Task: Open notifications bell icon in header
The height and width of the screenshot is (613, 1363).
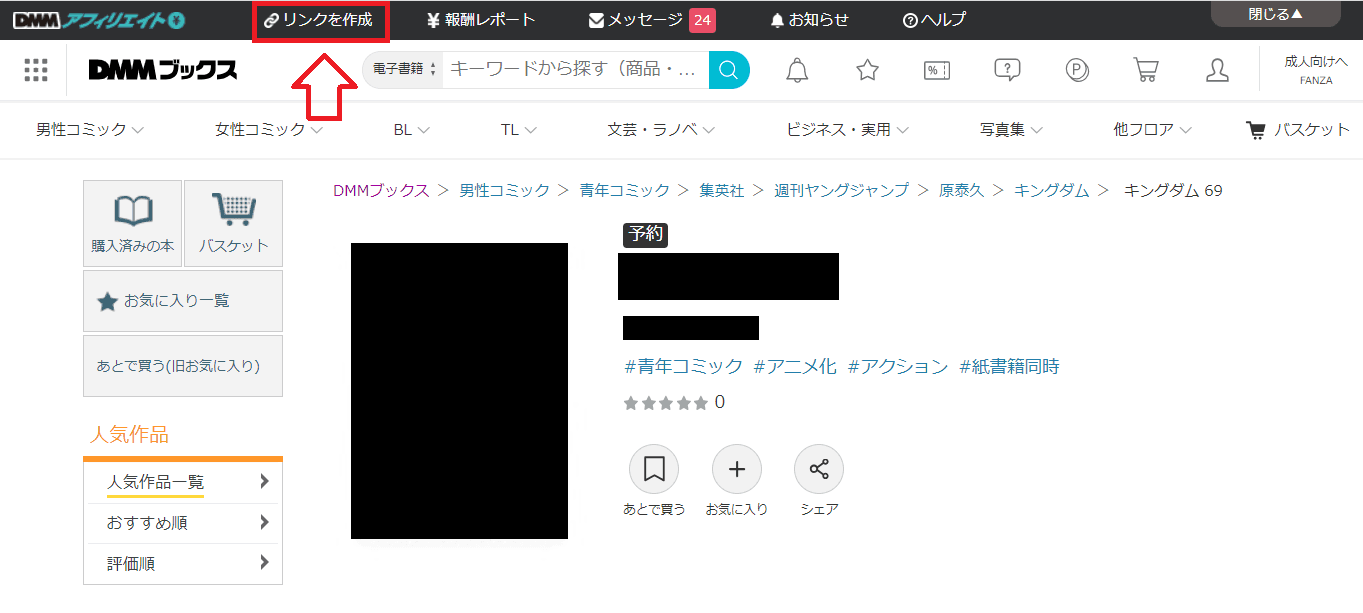Action: [797, 70]
